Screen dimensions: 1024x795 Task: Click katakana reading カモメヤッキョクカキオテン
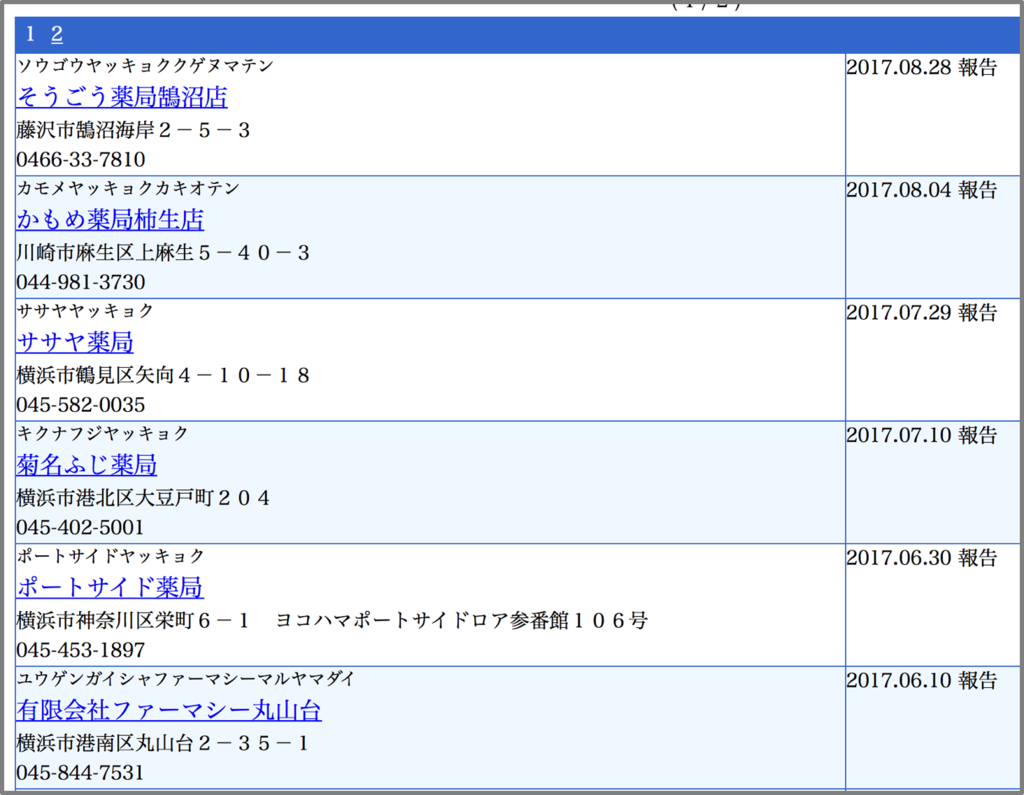(x=129, y=189)
